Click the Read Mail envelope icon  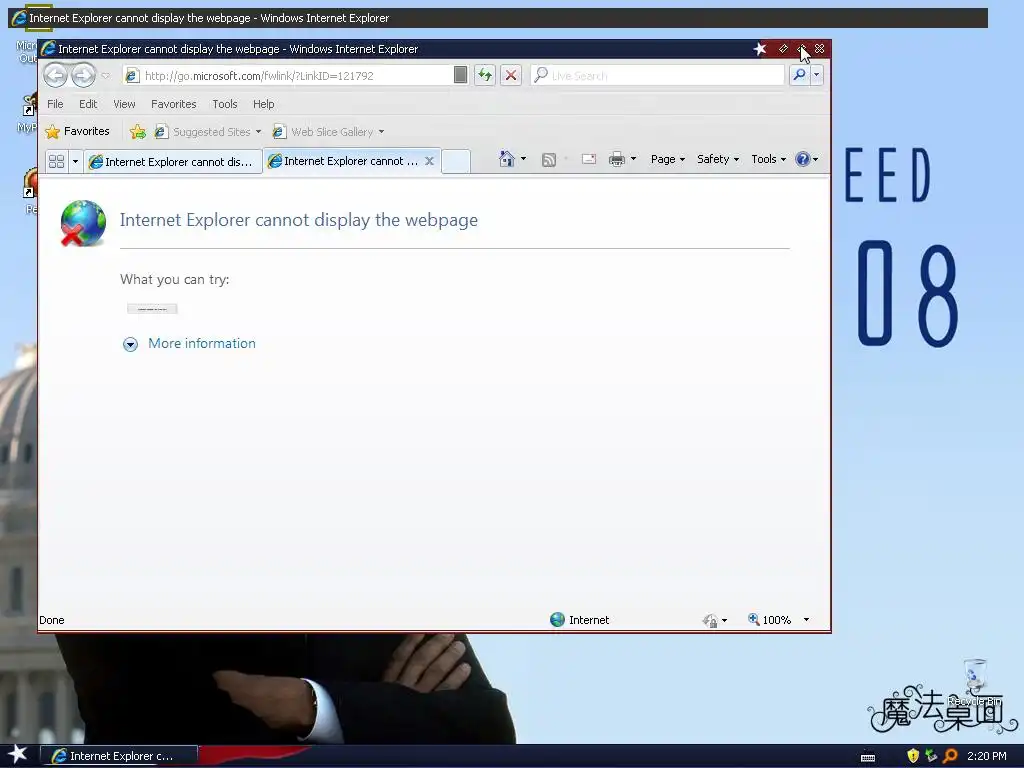[588, 159]
